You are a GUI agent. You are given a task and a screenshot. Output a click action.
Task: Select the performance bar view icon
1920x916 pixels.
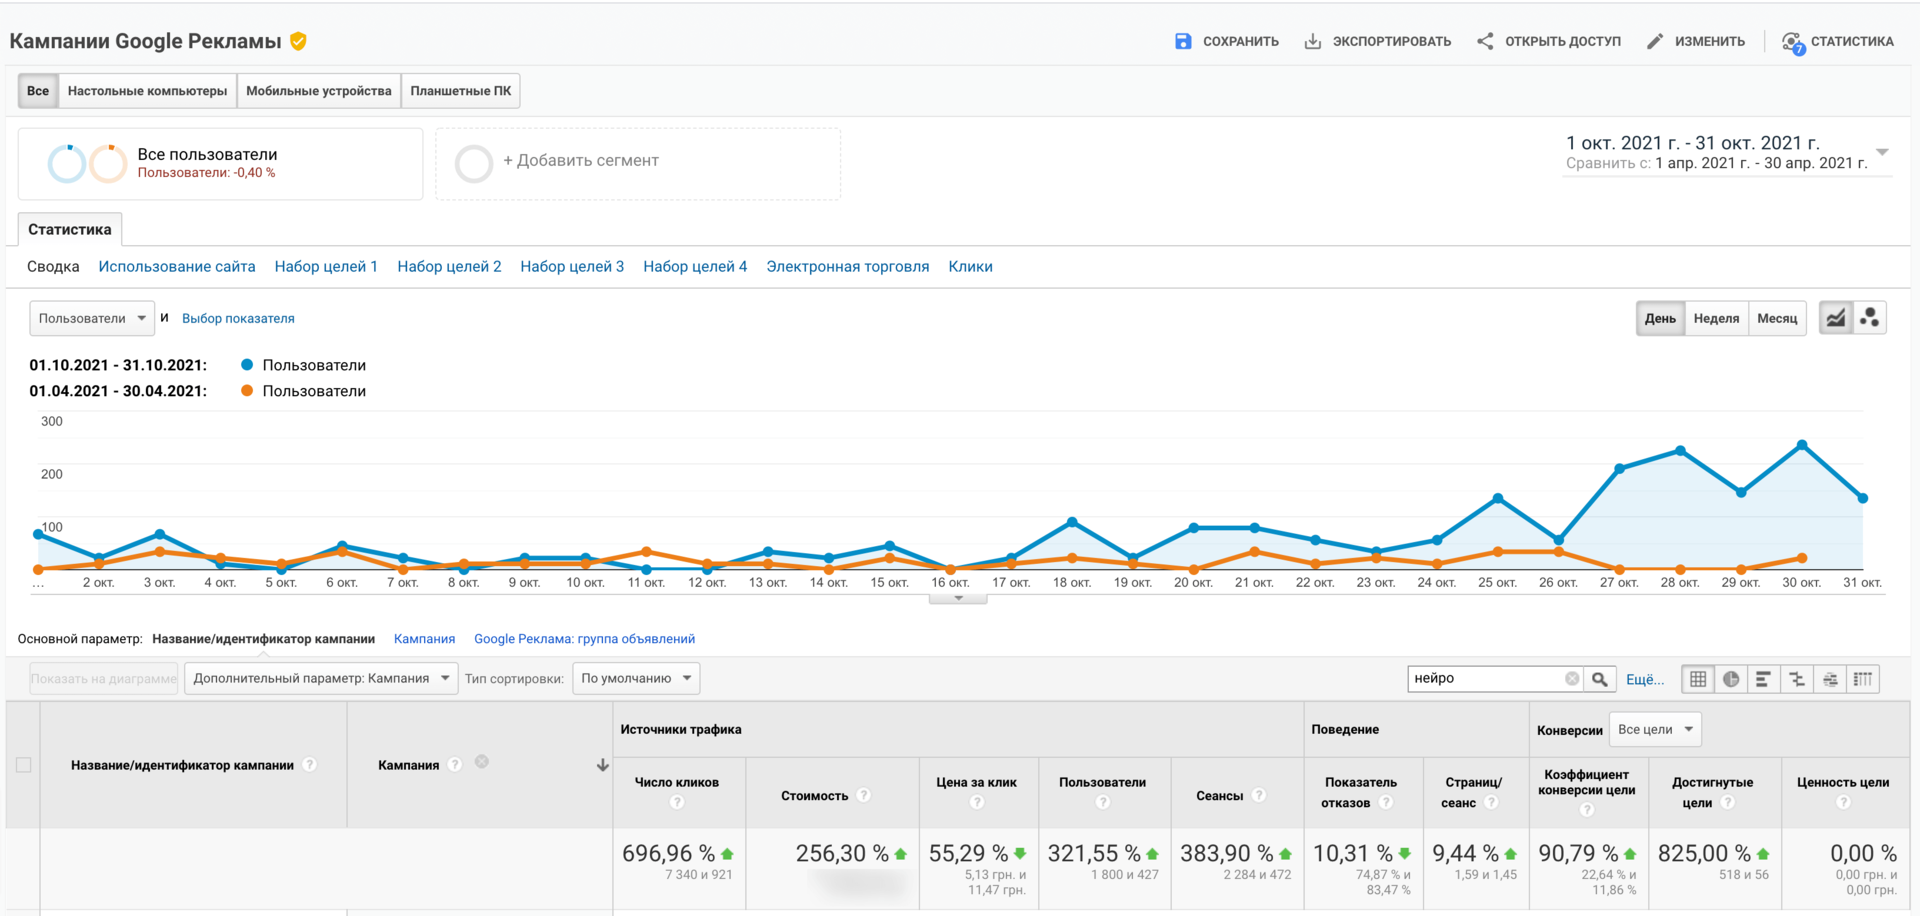tap(1764, 679)
